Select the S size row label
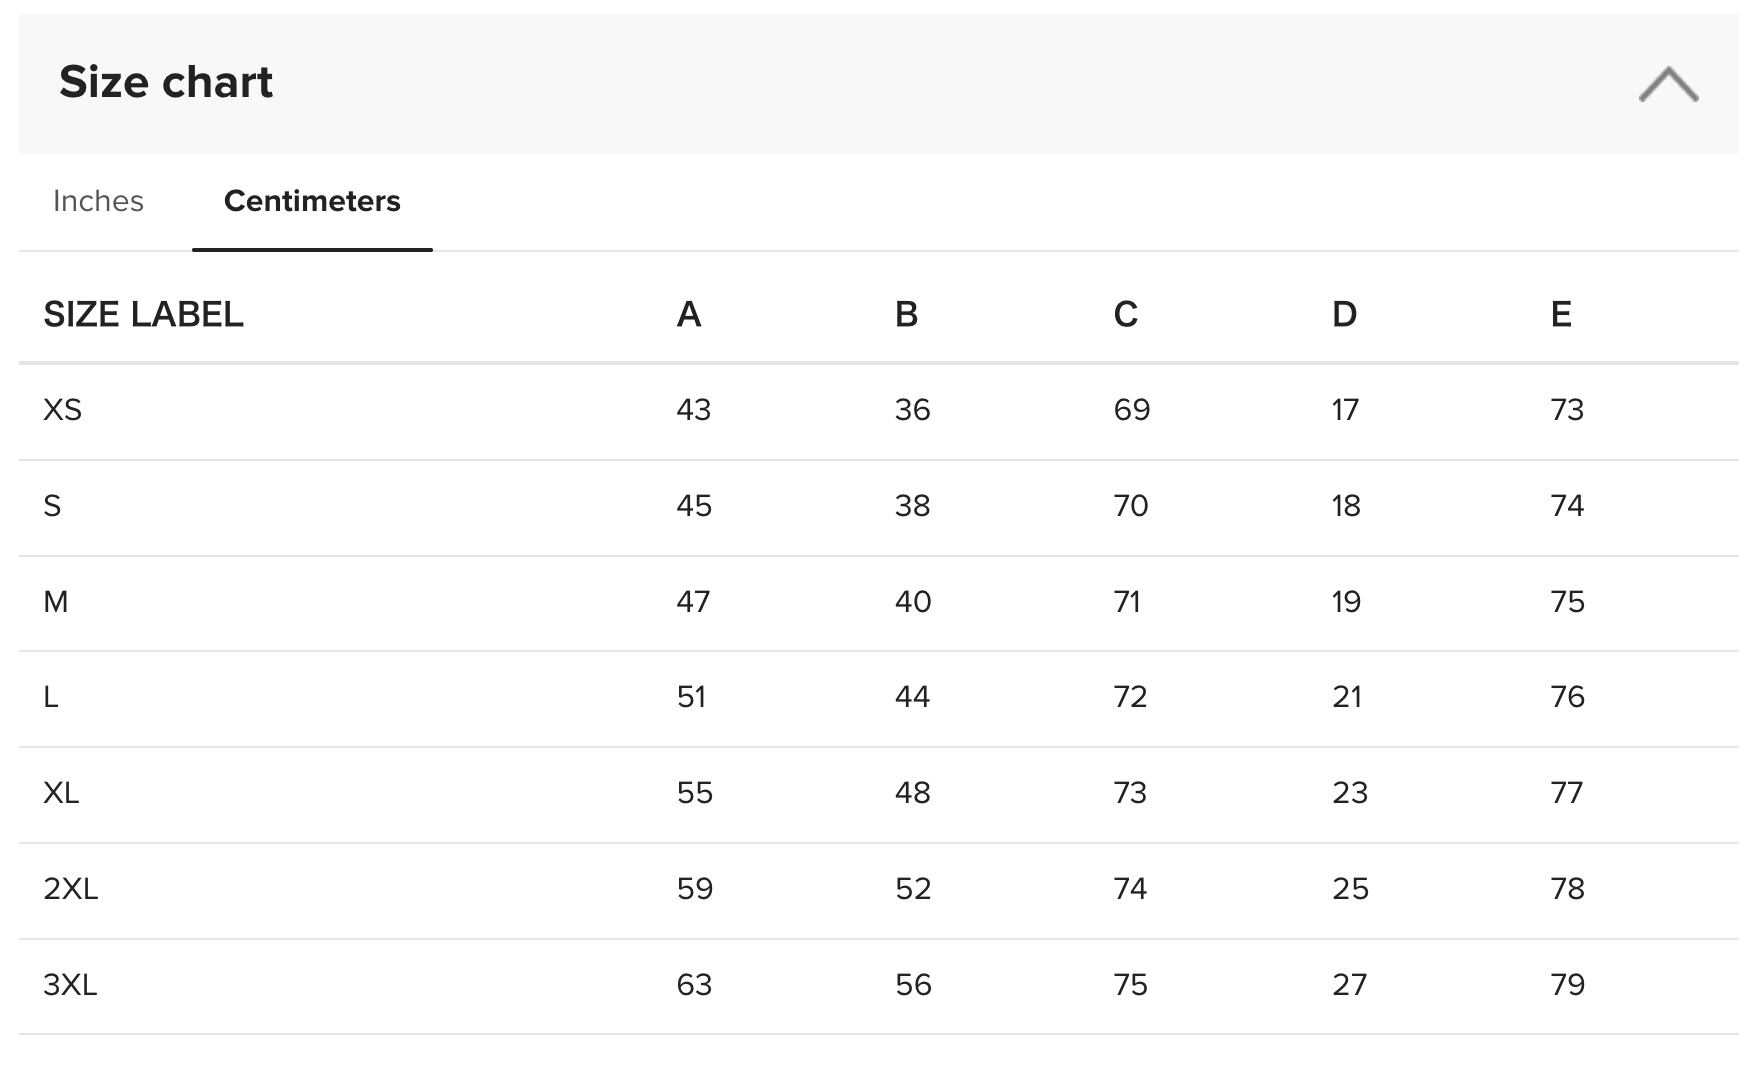The height and width of the screenshot is (1084, 1763). point(53,506)
